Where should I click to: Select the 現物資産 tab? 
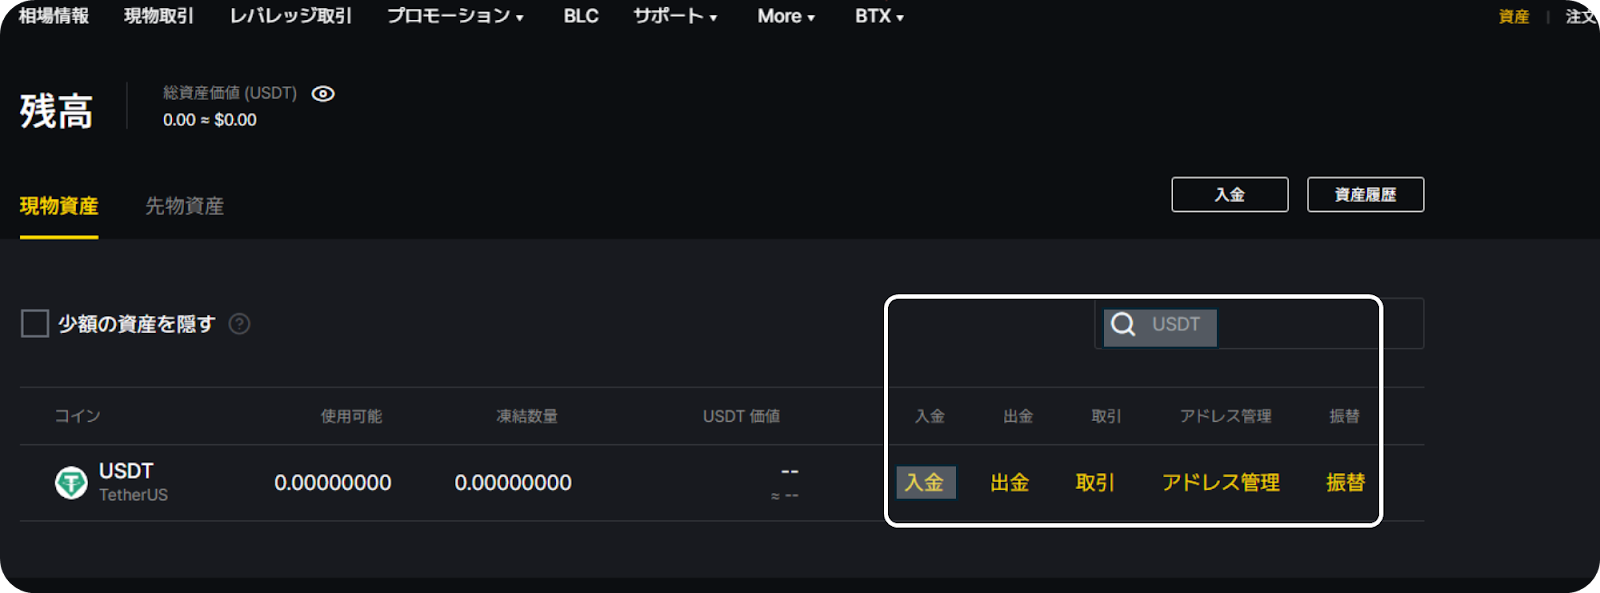(59, 206)
